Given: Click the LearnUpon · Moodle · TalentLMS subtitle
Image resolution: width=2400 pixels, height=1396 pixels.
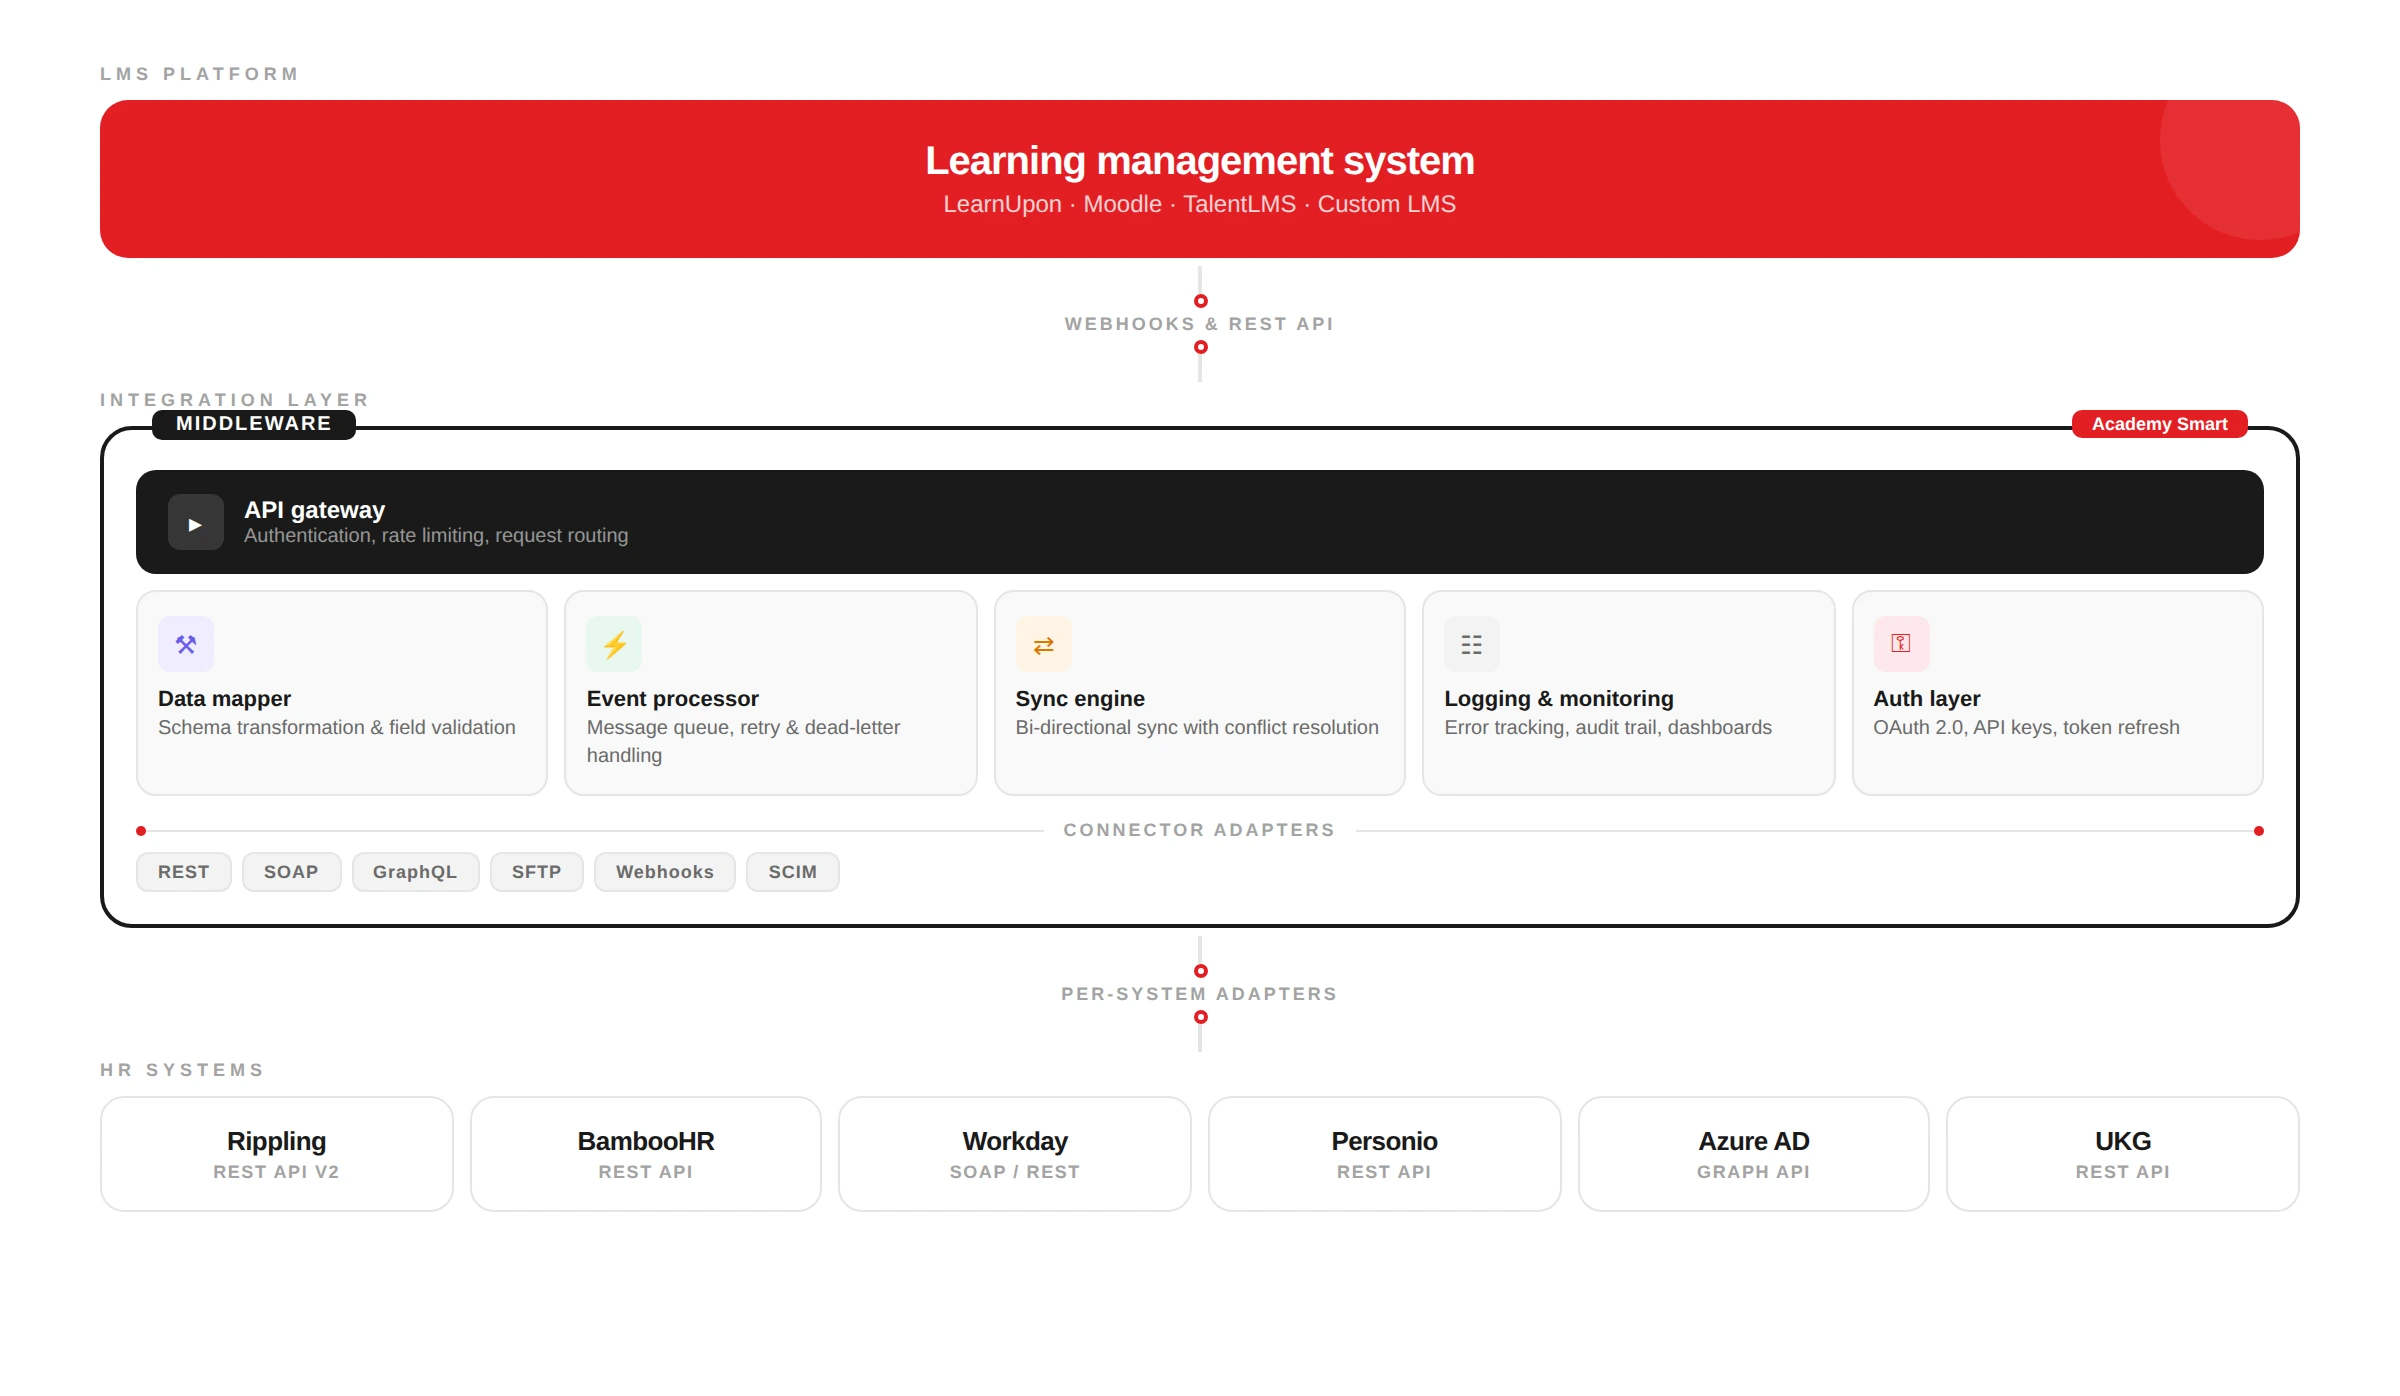Looking at the screenshot, I should (1200, 204).
